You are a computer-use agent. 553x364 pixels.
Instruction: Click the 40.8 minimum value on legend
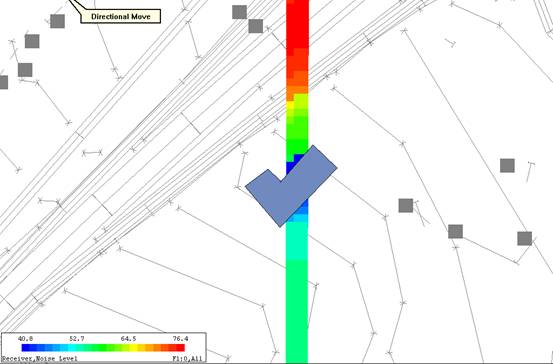coord(25,339)
